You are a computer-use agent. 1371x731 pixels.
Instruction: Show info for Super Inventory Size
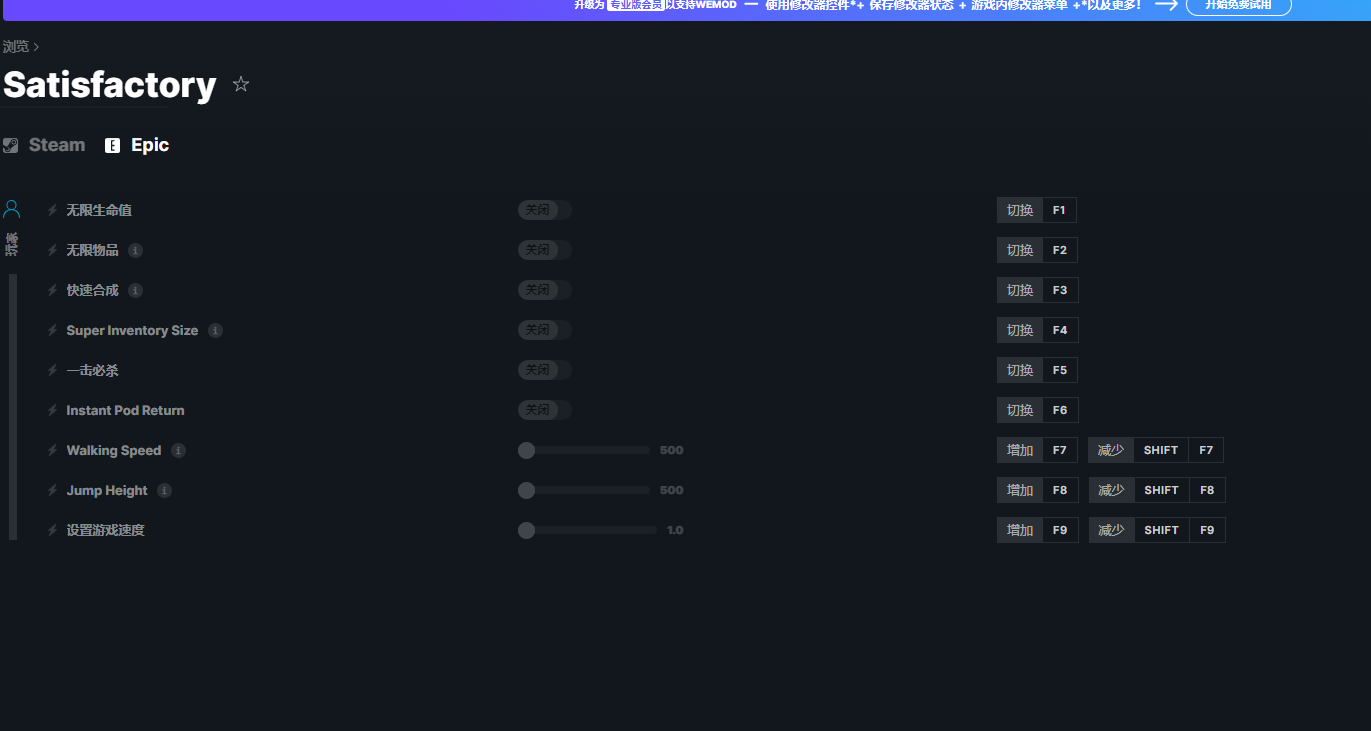click(215, 330)
